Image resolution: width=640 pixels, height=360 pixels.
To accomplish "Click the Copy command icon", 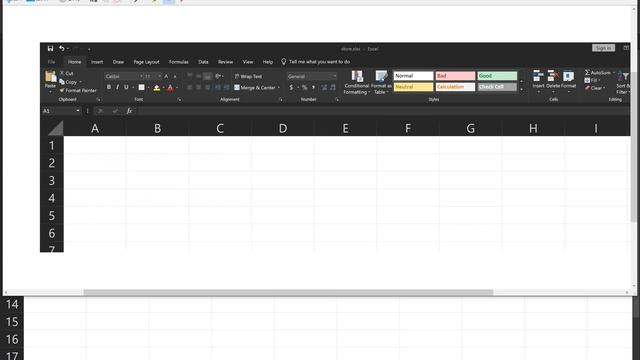I will click(62, 82).
